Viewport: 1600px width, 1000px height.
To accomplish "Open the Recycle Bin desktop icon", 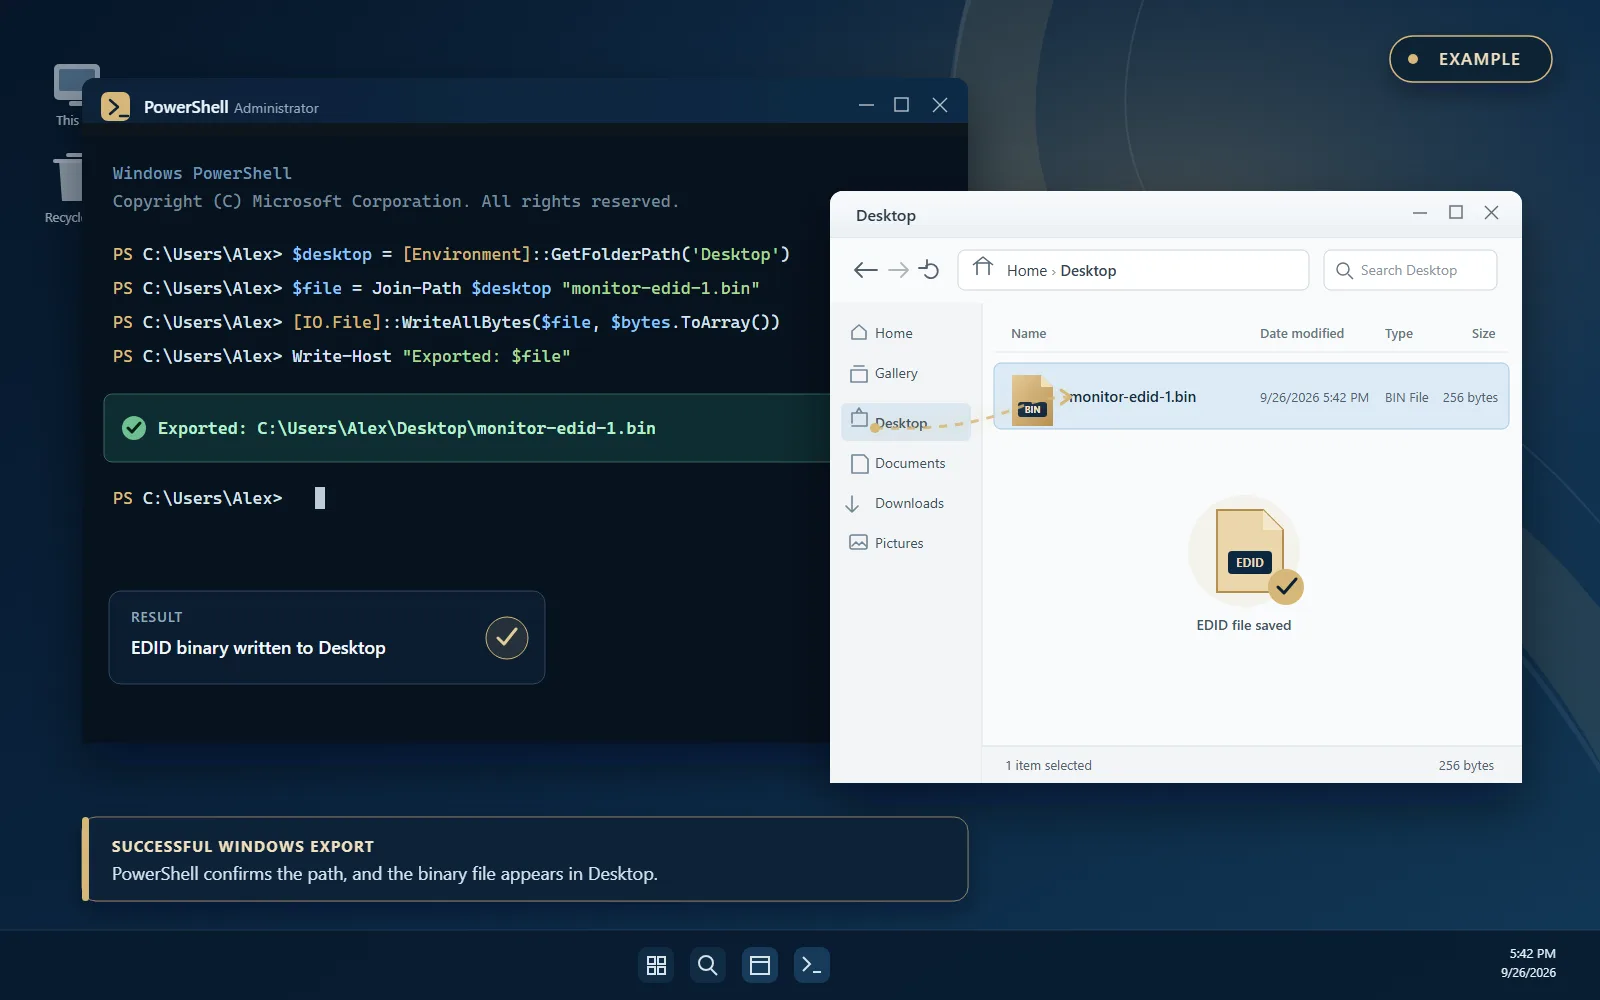I will 66,188.
